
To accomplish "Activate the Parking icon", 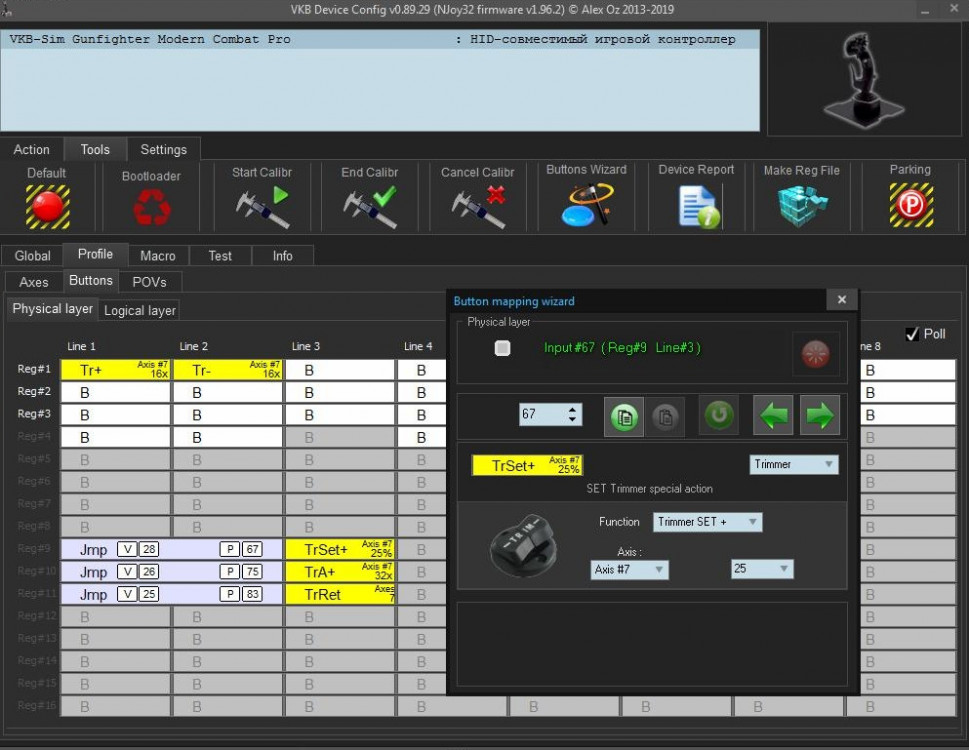I will pyautogui.click(x=910, y=205).
